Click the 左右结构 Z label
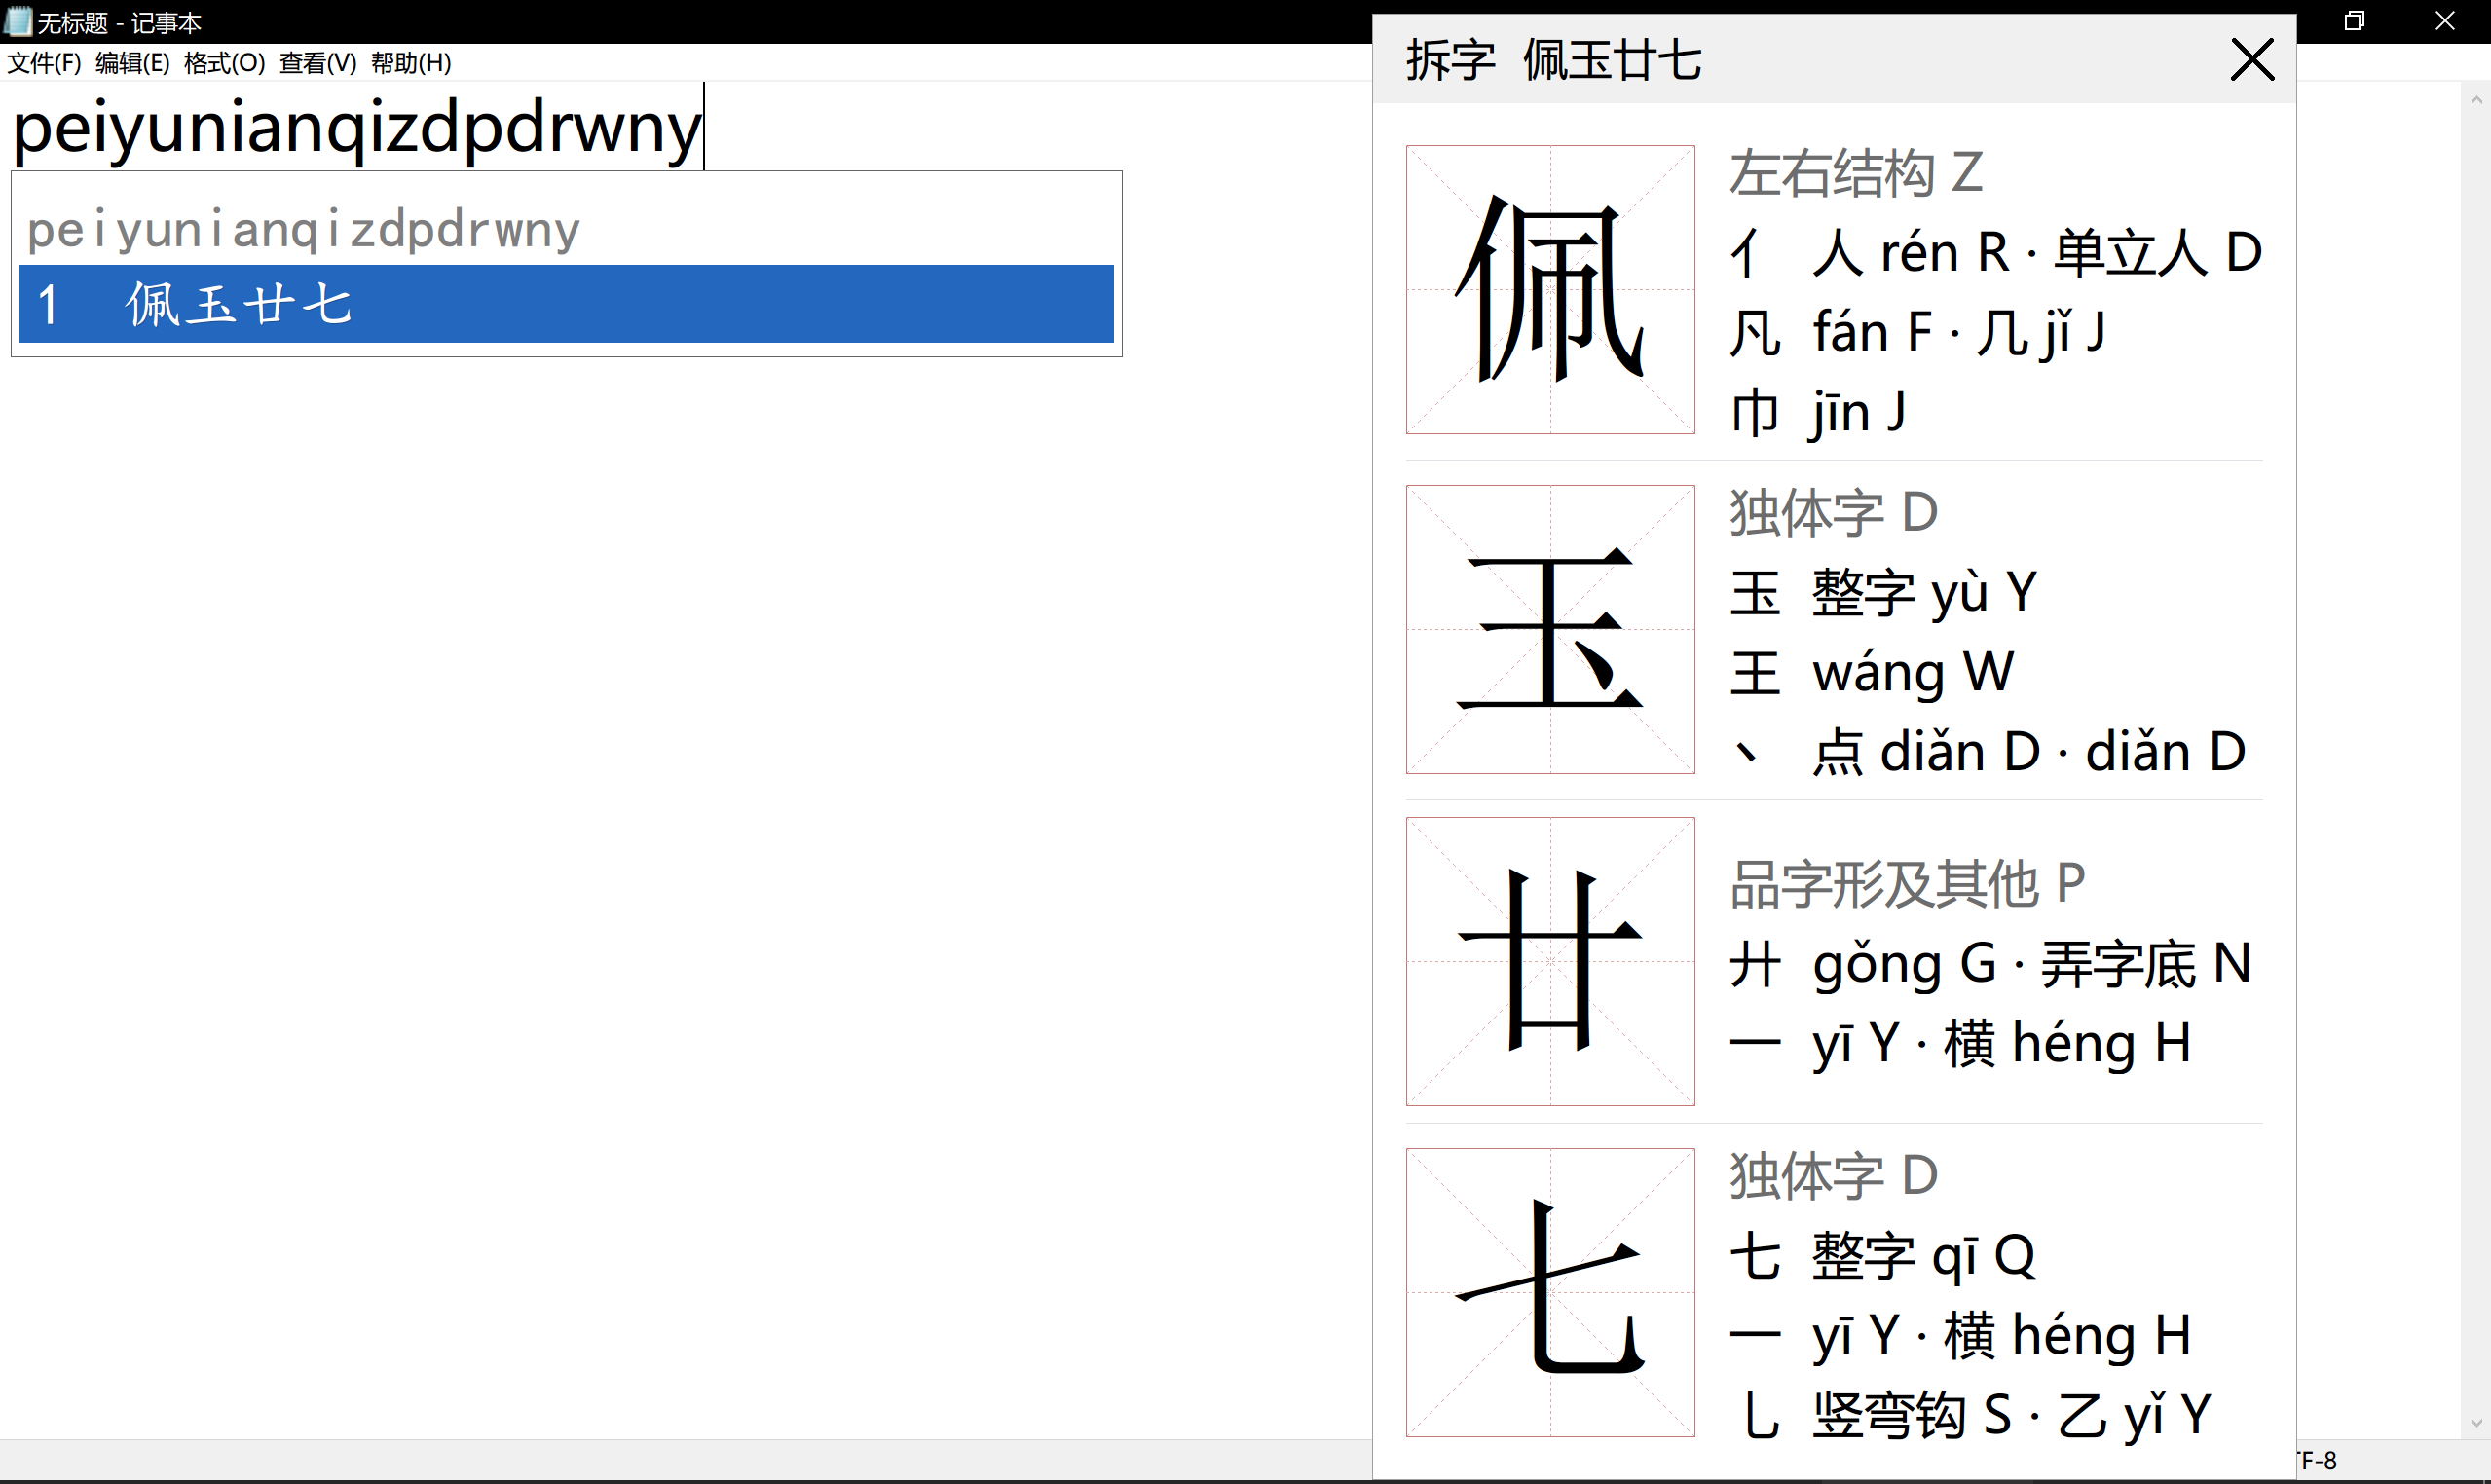2491x1484 pixels. click(x=1856, y=173)
